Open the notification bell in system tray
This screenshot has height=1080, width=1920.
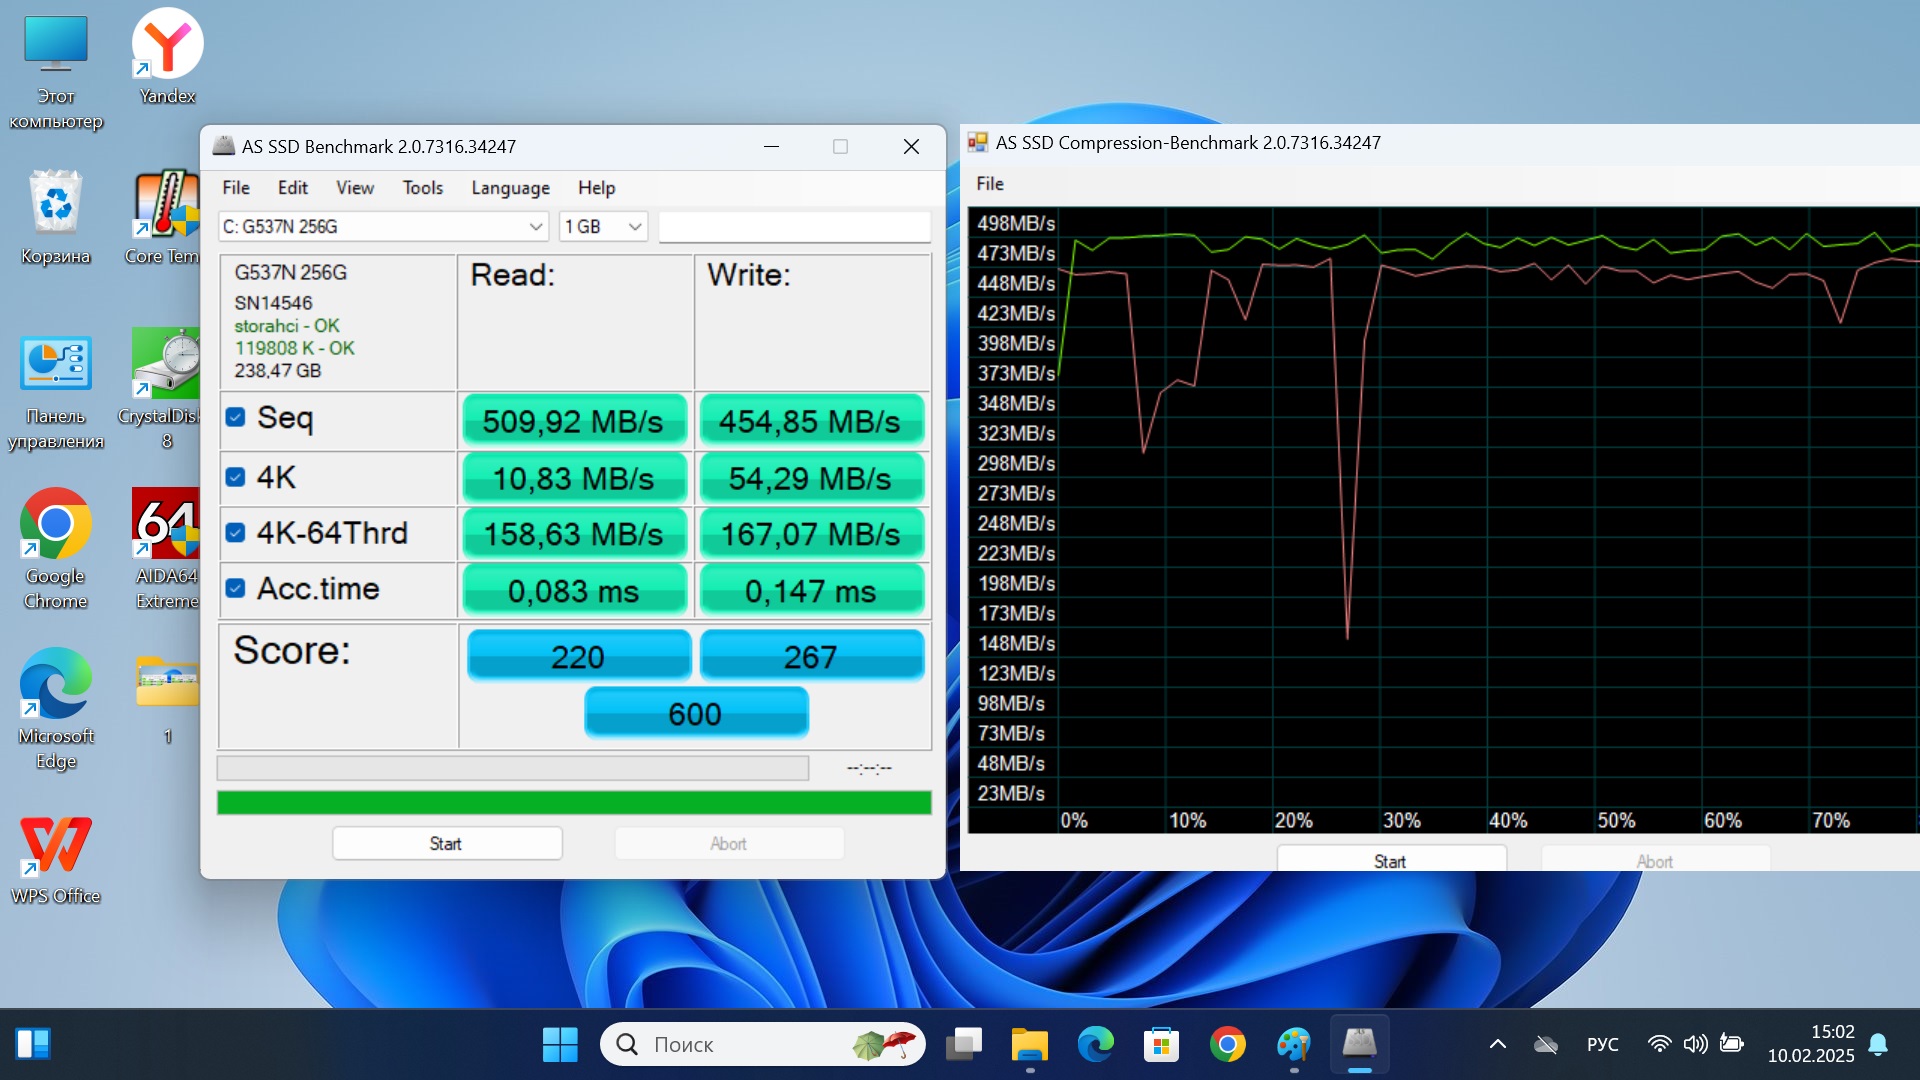[1878, 1044]
